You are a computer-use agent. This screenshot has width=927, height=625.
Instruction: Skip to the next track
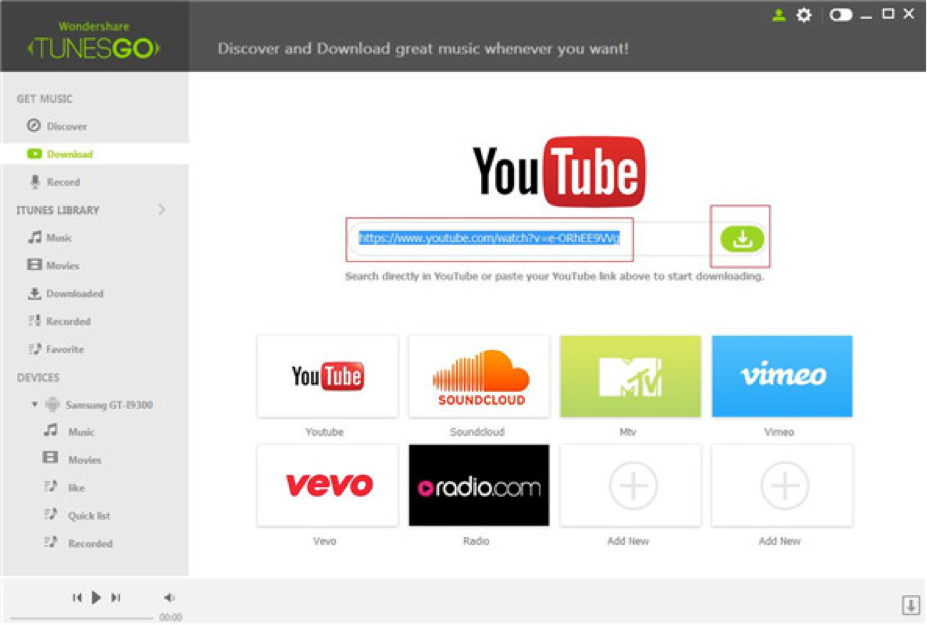[x=116, y=597]
